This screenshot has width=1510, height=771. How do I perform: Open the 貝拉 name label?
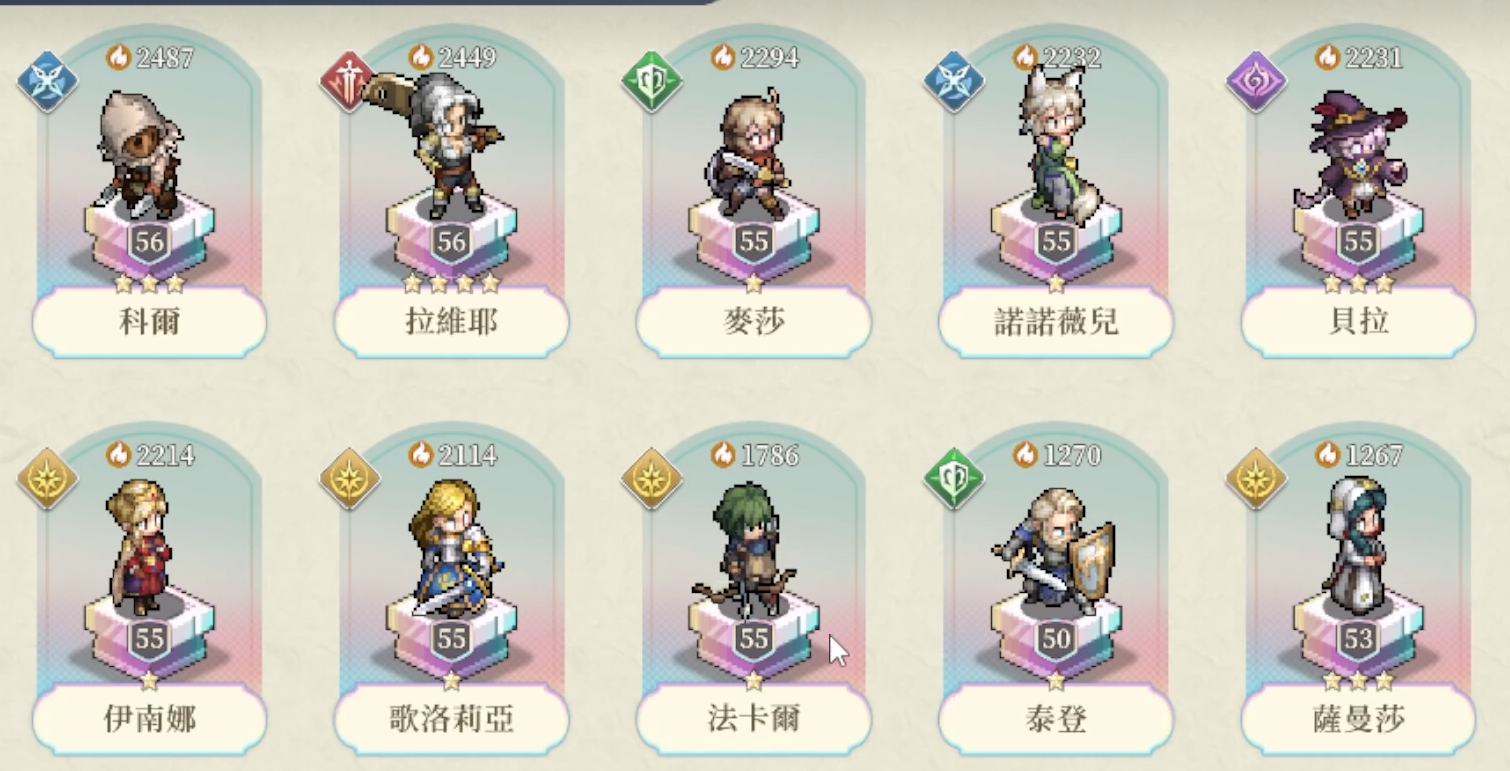[x=1357, y=323]
